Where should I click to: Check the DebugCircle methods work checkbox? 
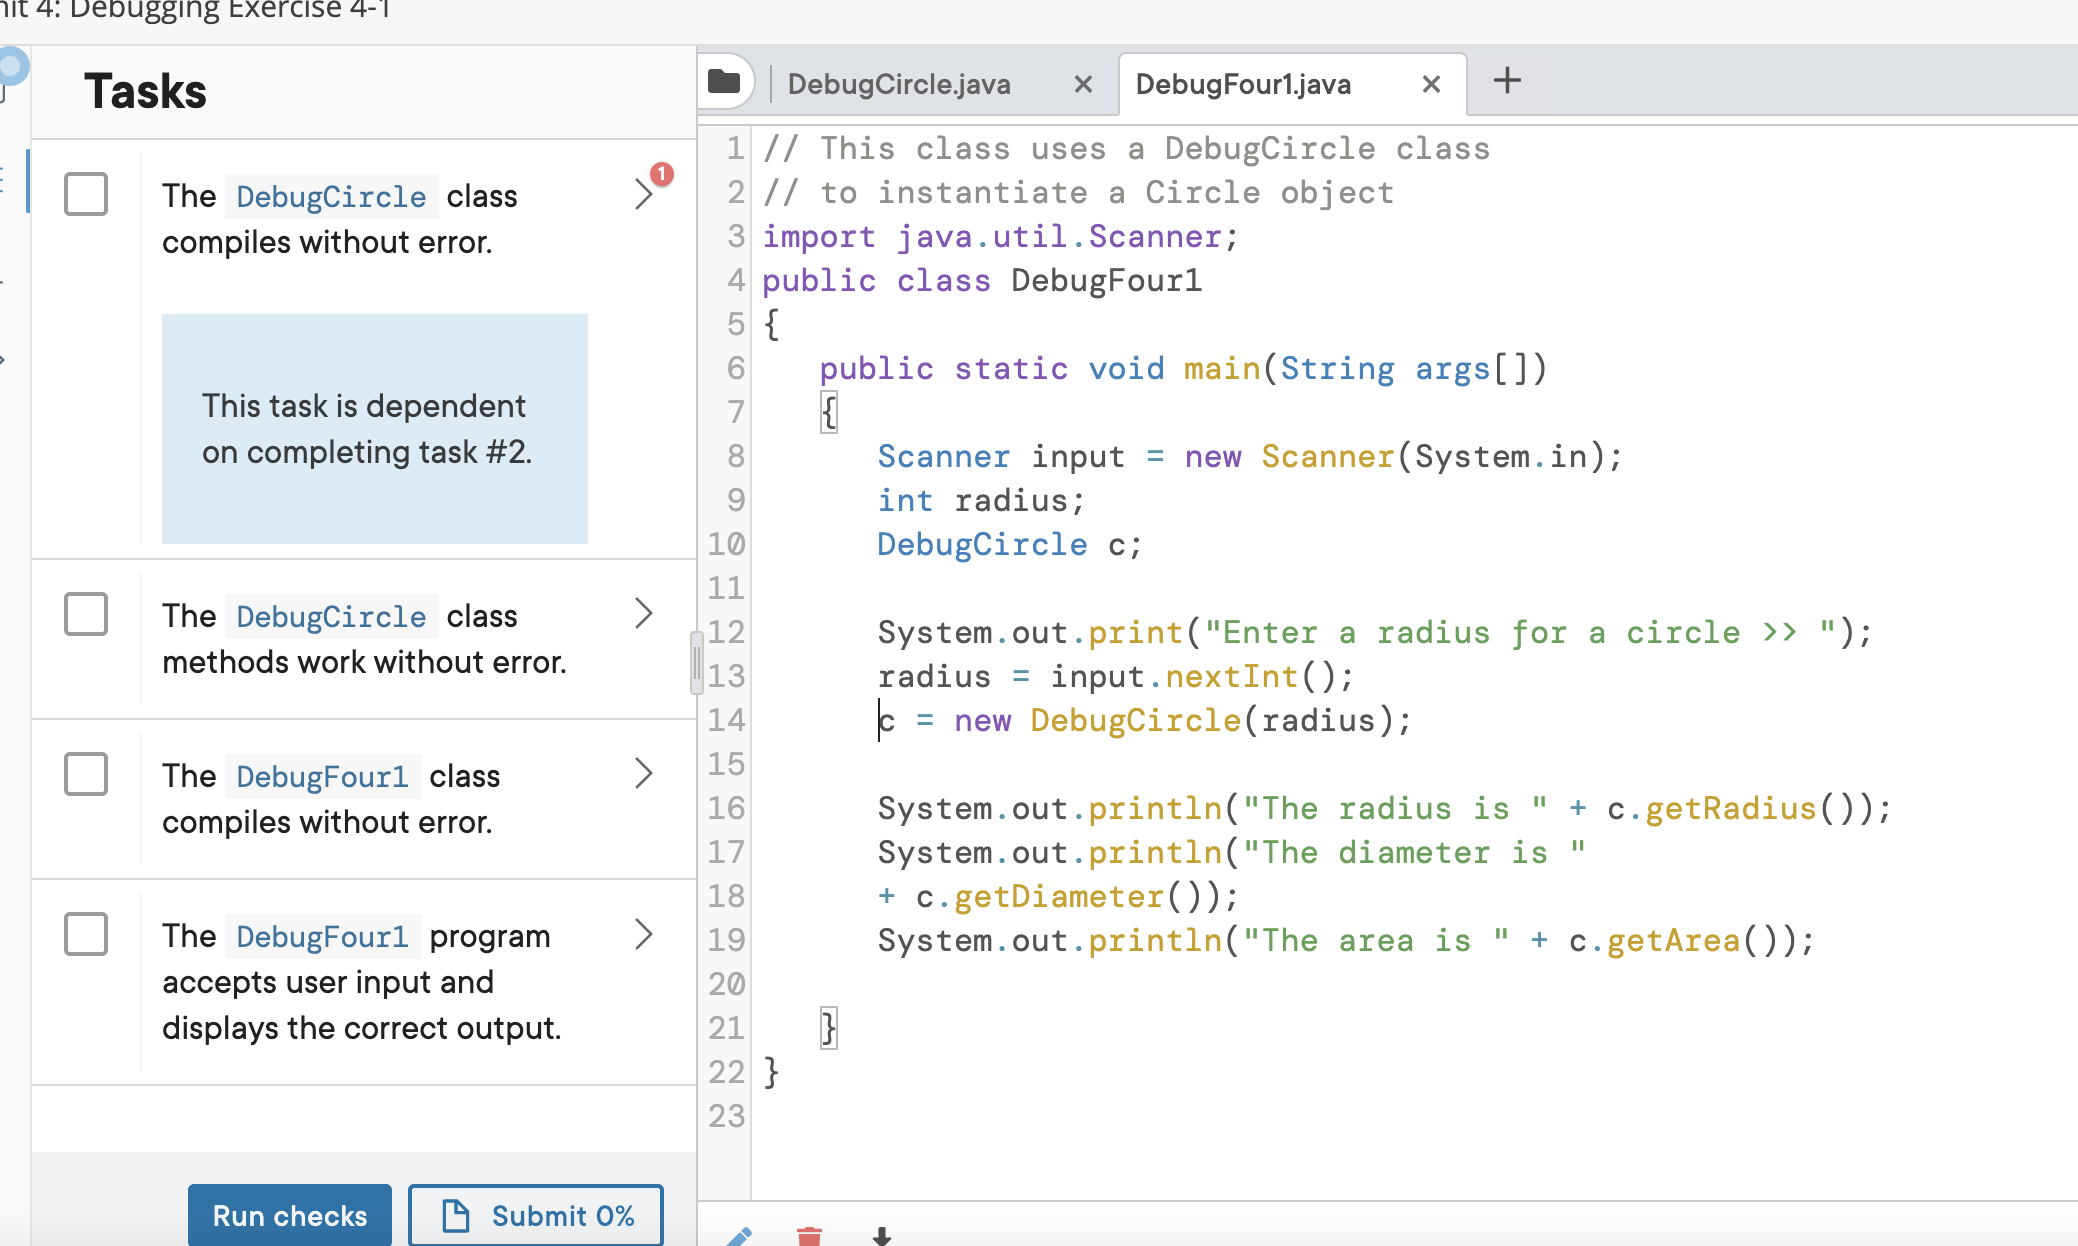pos(86,615)
